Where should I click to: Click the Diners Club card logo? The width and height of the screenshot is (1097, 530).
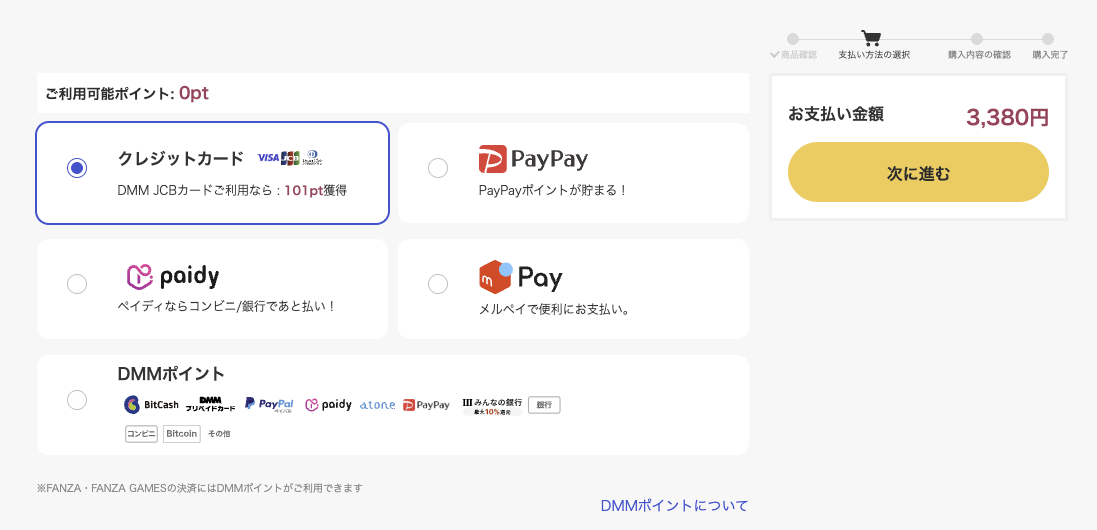pyautogui.click(x=313, y=158)
